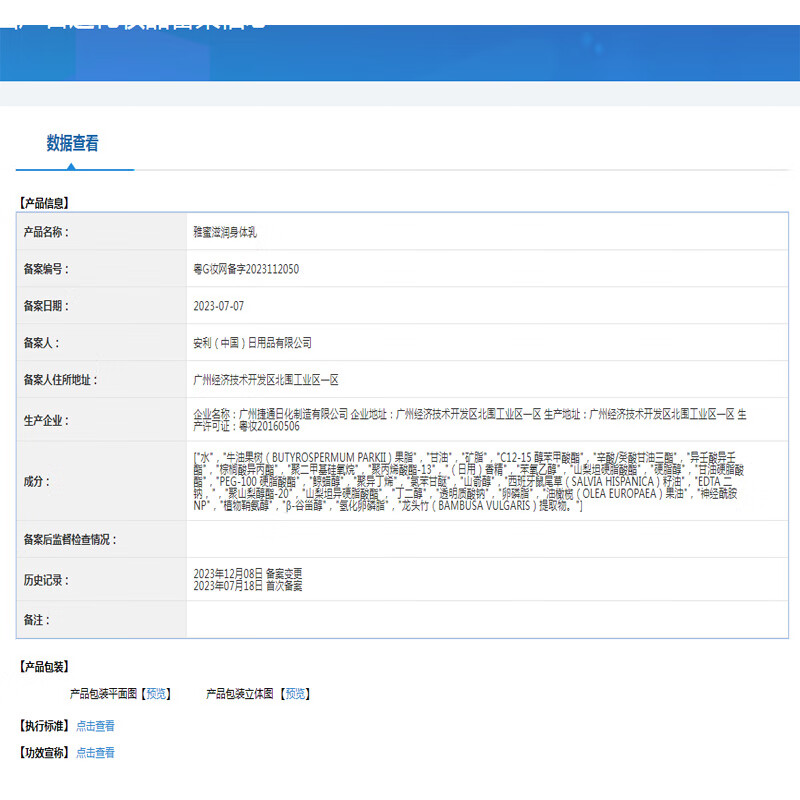Viewport: 800px width, 800px height.
Task: Click the 生产企业 information cell
Action: pyautogui.click(x=420, y=416)
